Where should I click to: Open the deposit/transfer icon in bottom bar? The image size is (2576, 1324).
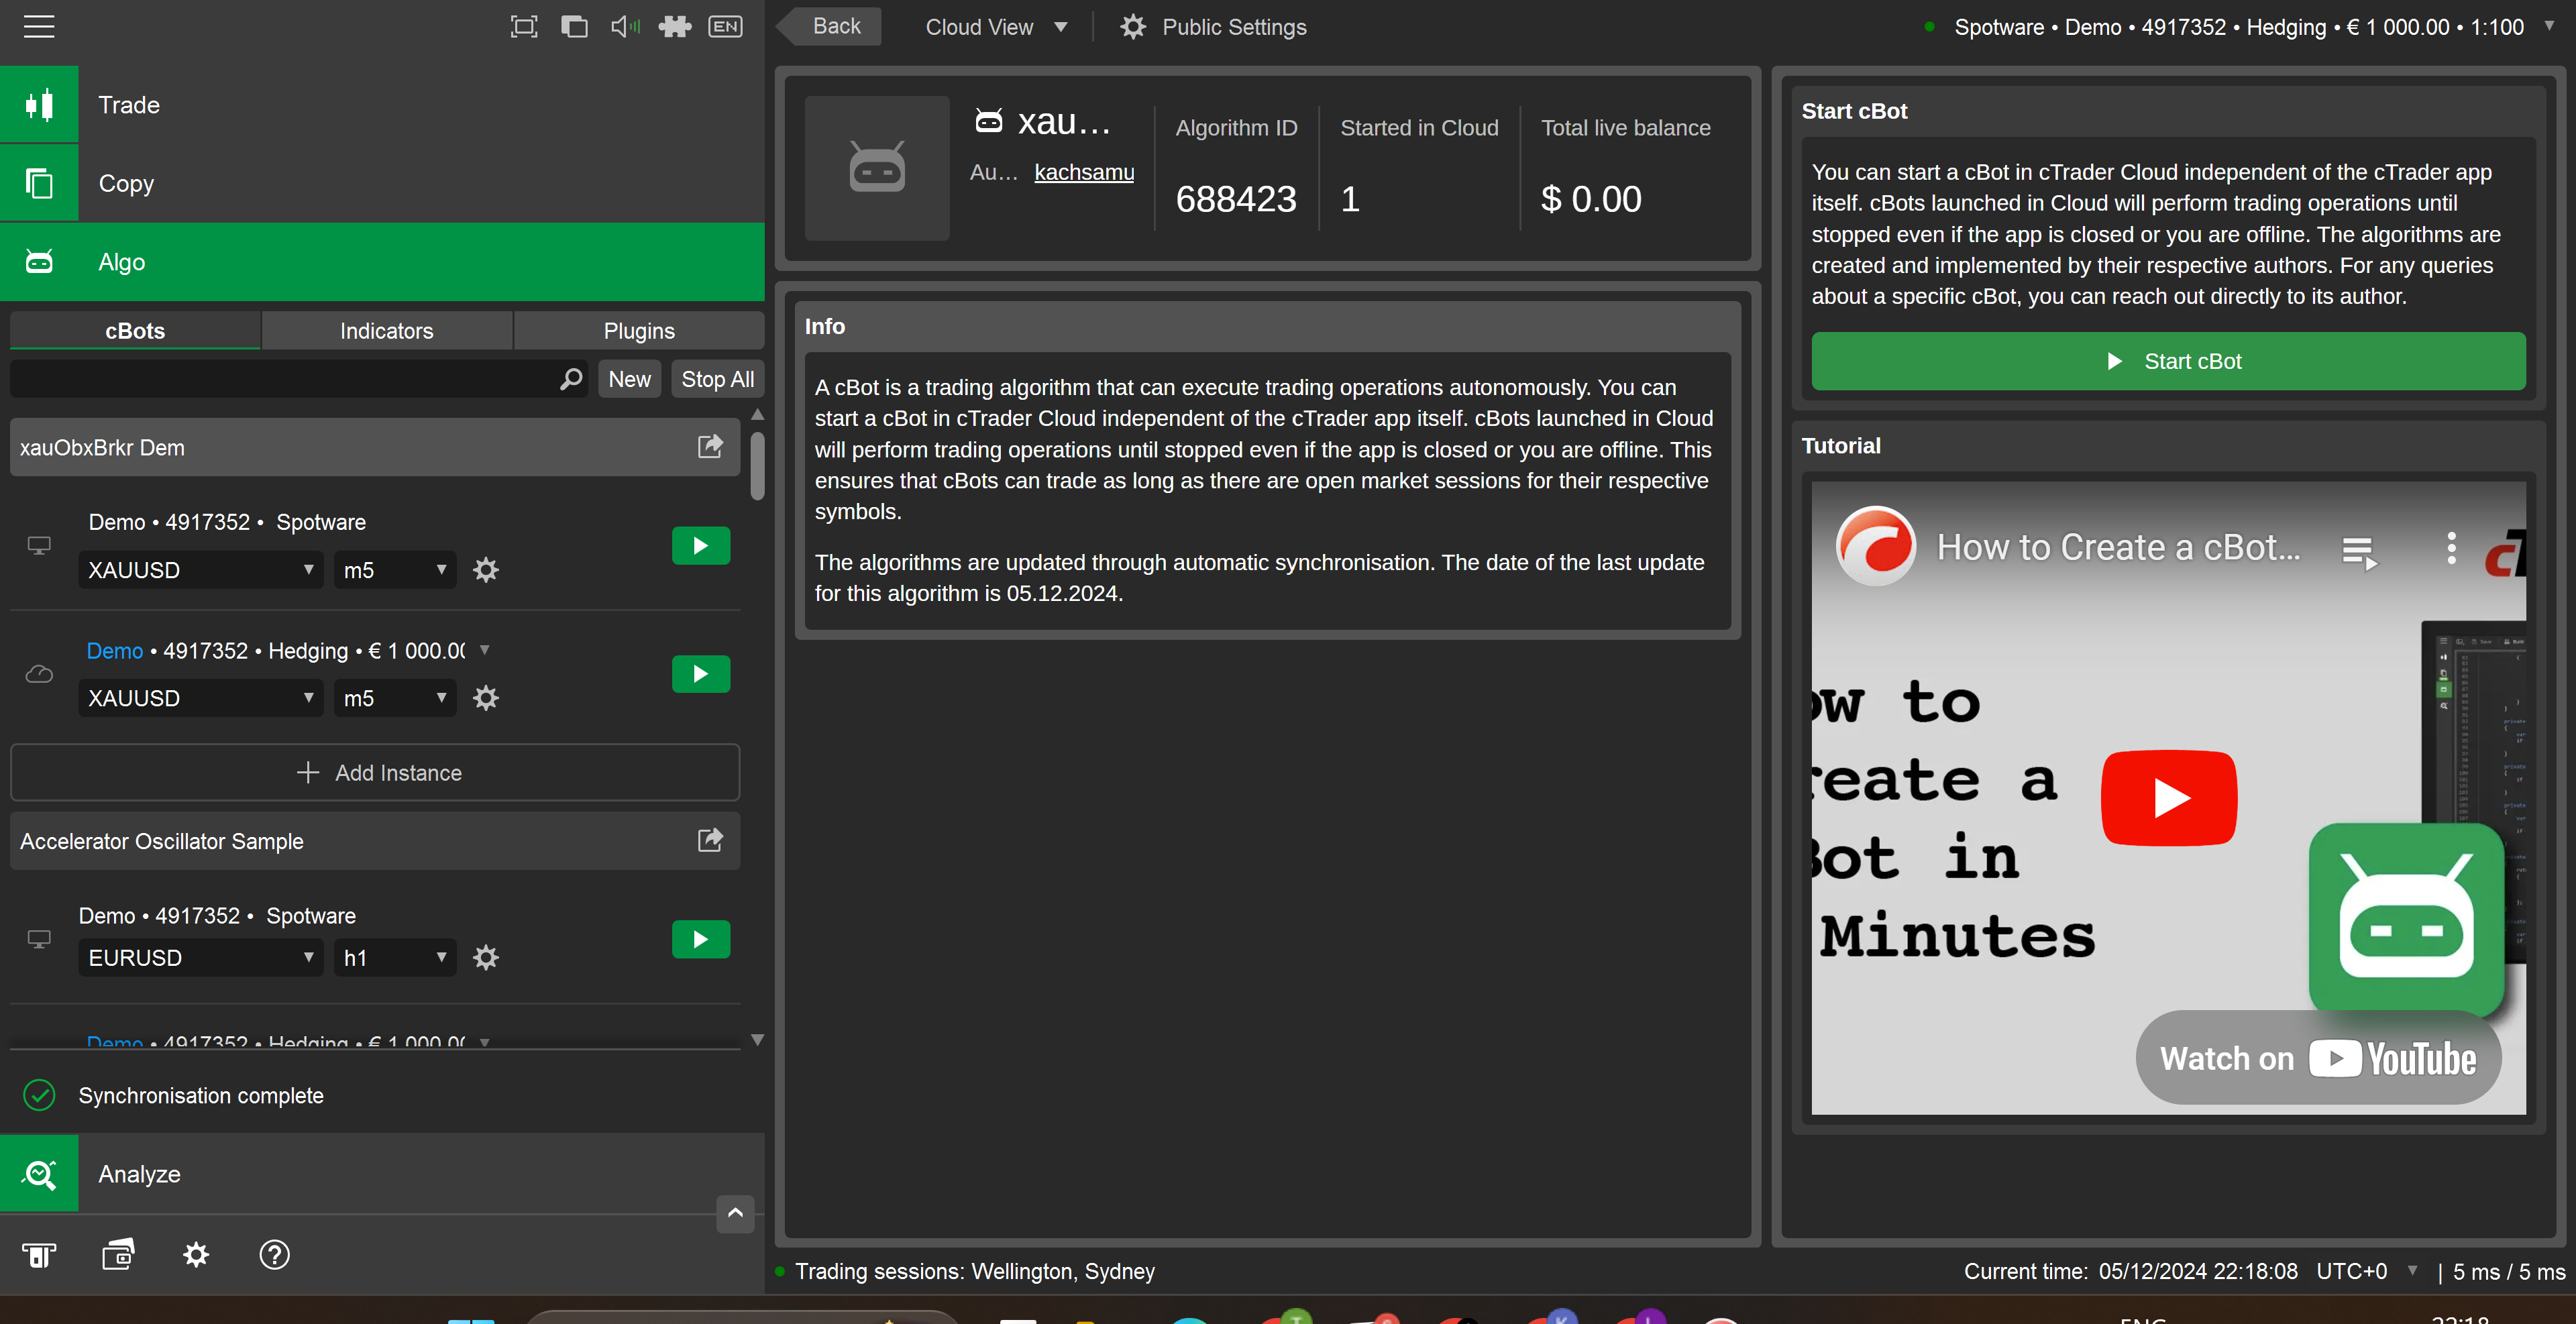click(x=39, y=1255)
